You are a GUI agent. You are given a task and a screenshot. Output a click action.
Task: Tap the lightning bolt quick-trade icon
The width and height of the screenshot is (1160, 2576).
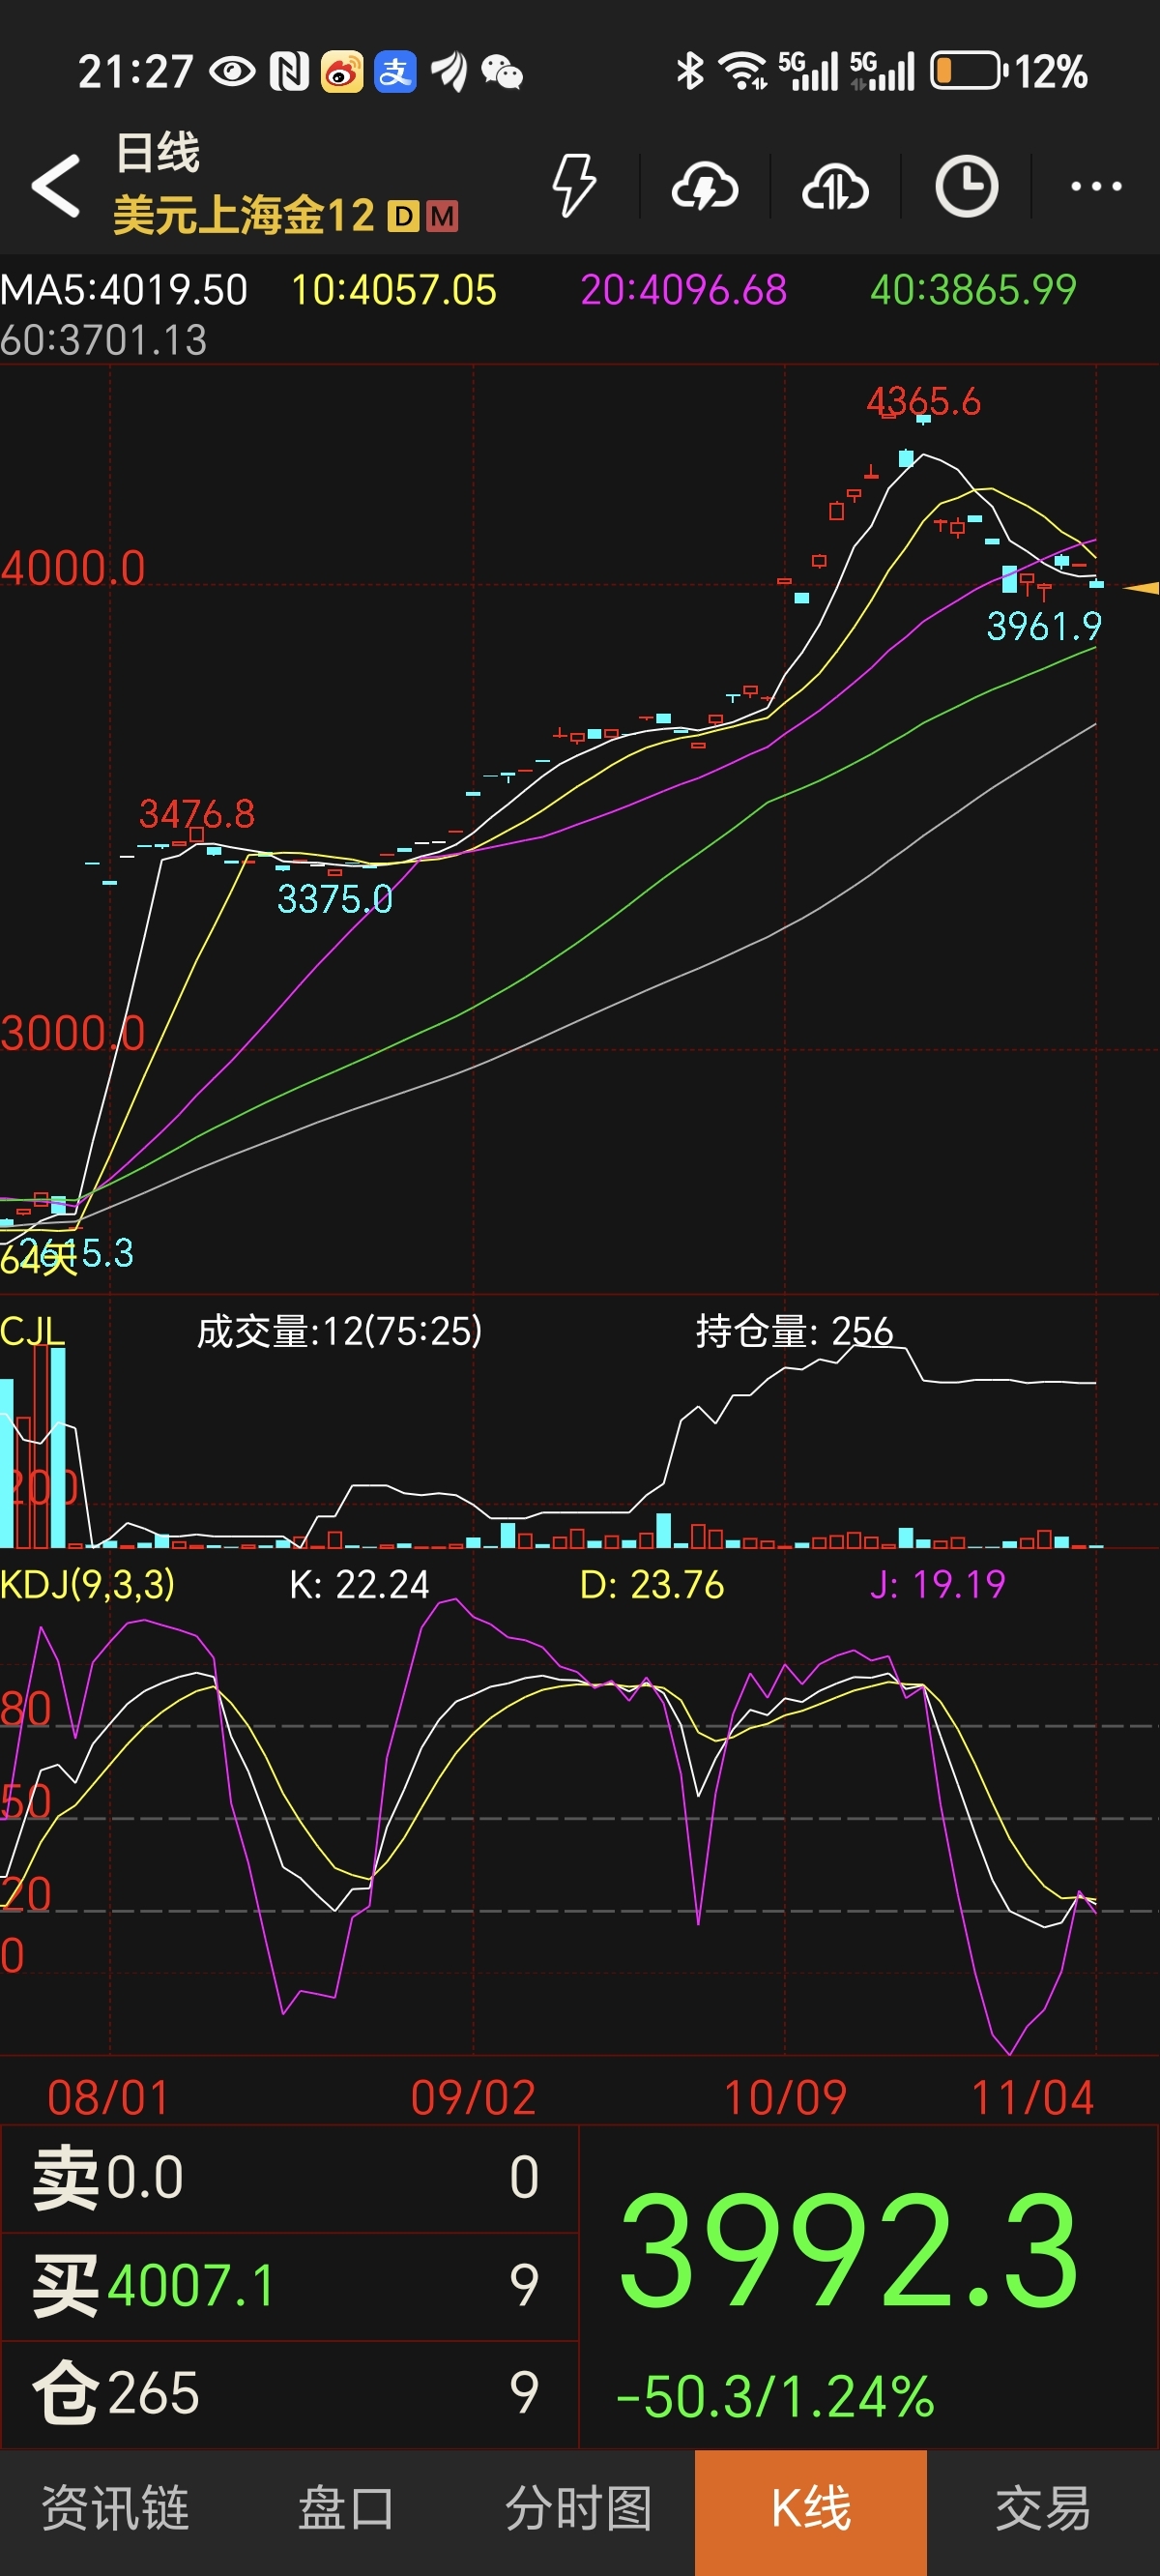pos(574,186)
